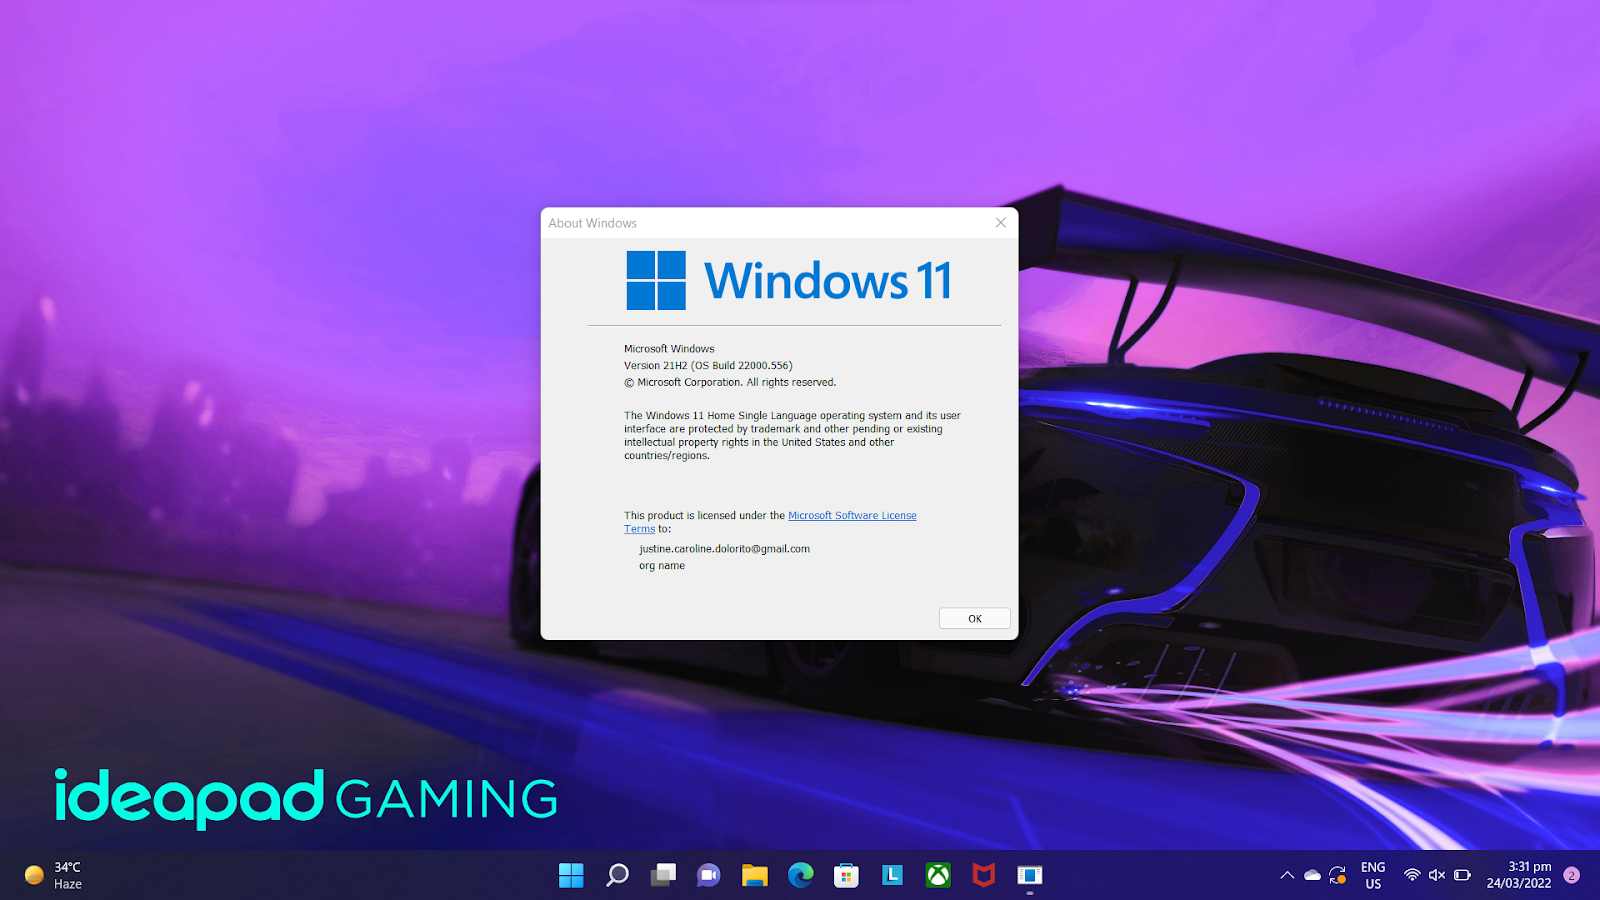Close the About Windows dialog
Image resolution: width=1600 pixels, height=900 pixels.
pyautogui.click(x=1000, y=223)
